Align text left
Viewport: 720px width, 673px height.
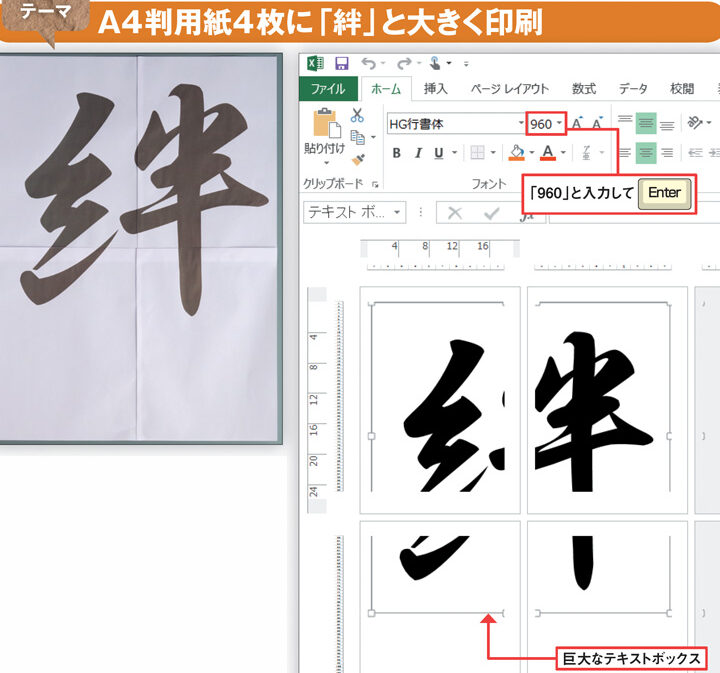point(624,153)
